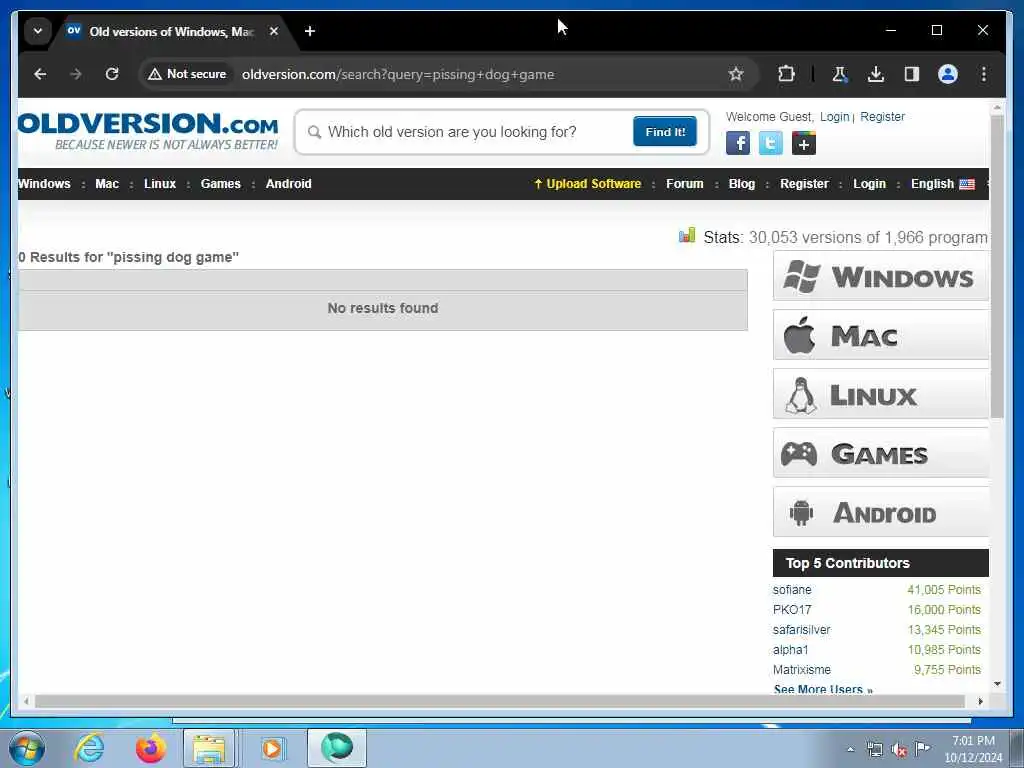The image size is (1024, 768).
Task: Click the address bar URL
Action: point(398,74)
